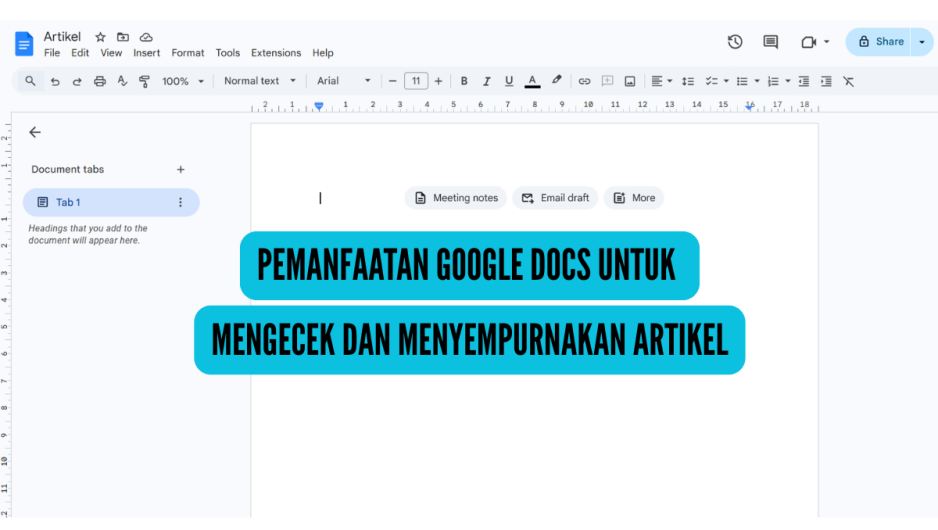Insert a numbered list
Screen dimensions: 938x530
pos(773,81)
